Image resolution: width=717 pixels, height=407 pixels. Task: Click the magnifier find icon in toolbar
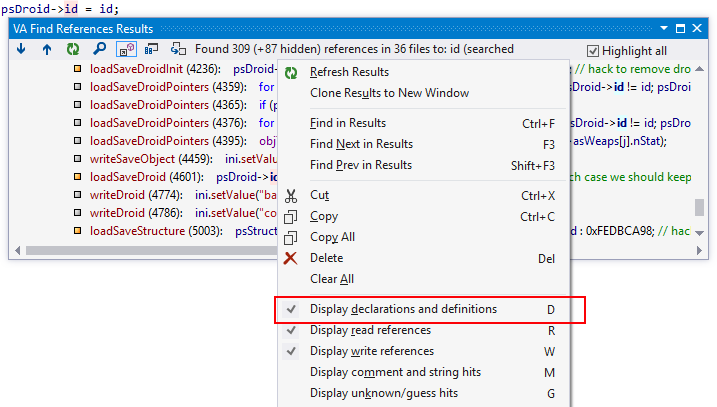point(99,49)
